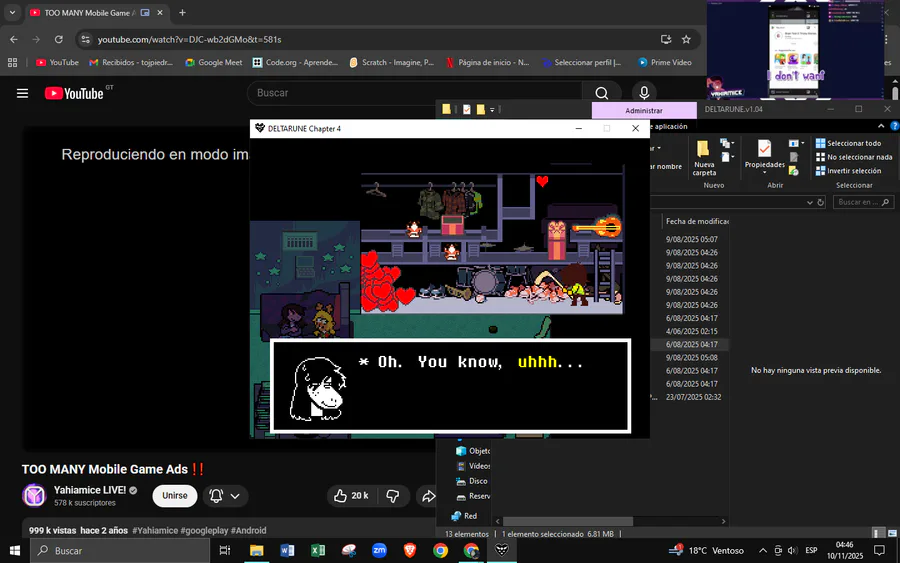Open the Prime Video bookmark
Screen dimensions: 900x563
665,63
